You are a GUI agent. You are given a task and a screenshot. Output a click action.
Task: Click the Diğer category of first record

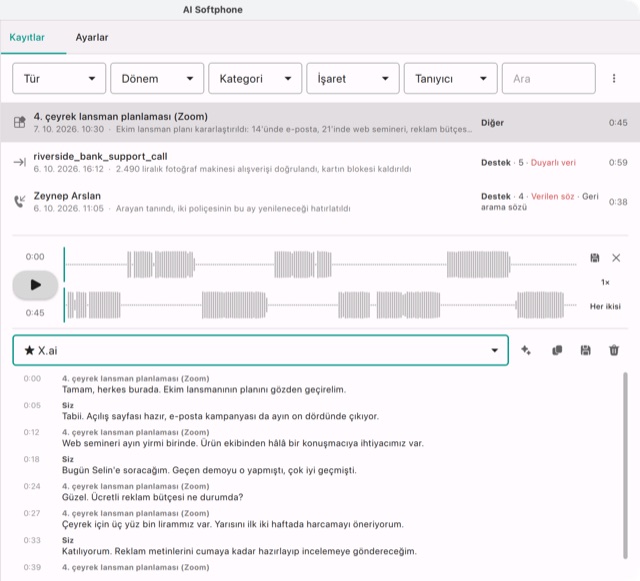tap(492, 123)
